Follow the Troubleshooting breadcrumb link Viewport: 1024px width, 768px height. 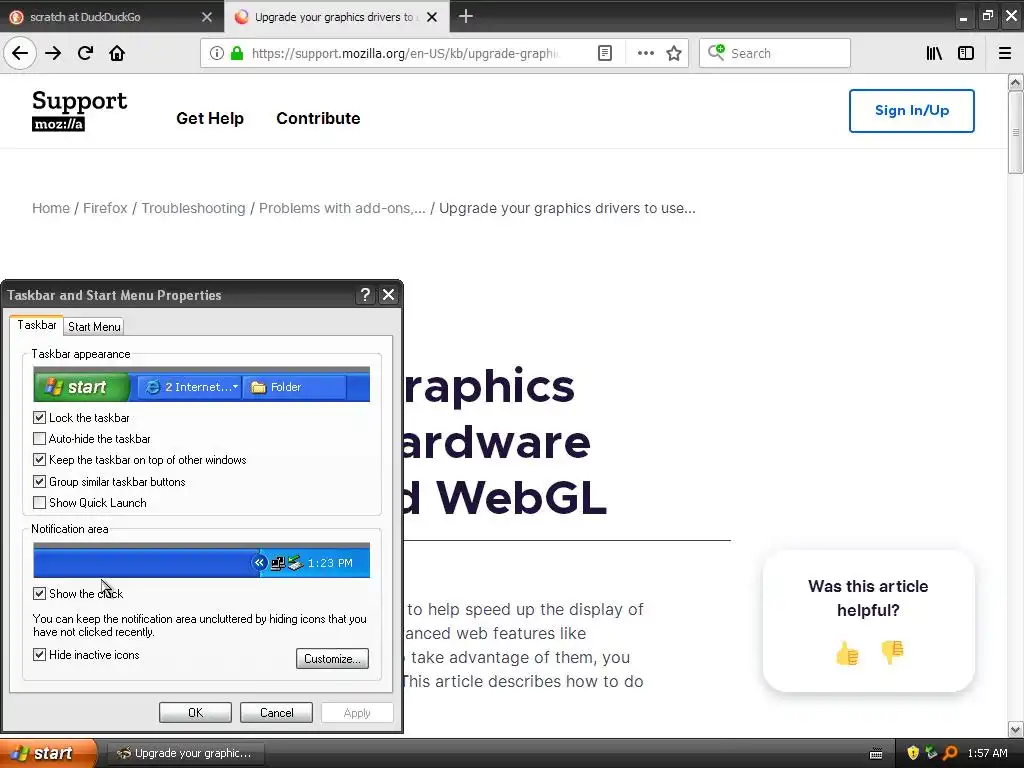point(193,208)
